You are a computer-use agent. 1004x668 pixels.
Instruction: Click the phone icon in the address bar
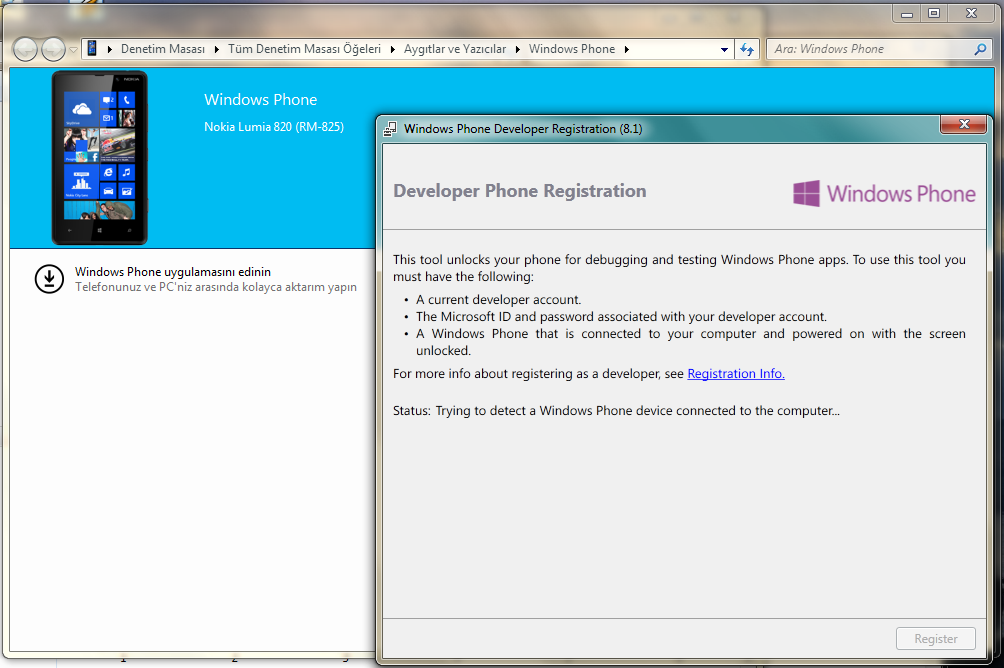[x=92, y=49]
